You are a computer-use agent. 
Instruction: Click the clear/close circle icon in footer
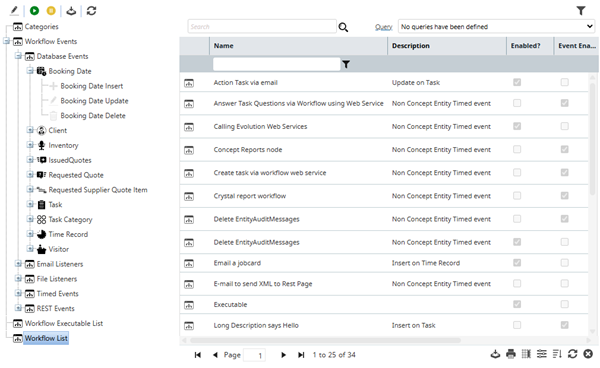point(588,354)
